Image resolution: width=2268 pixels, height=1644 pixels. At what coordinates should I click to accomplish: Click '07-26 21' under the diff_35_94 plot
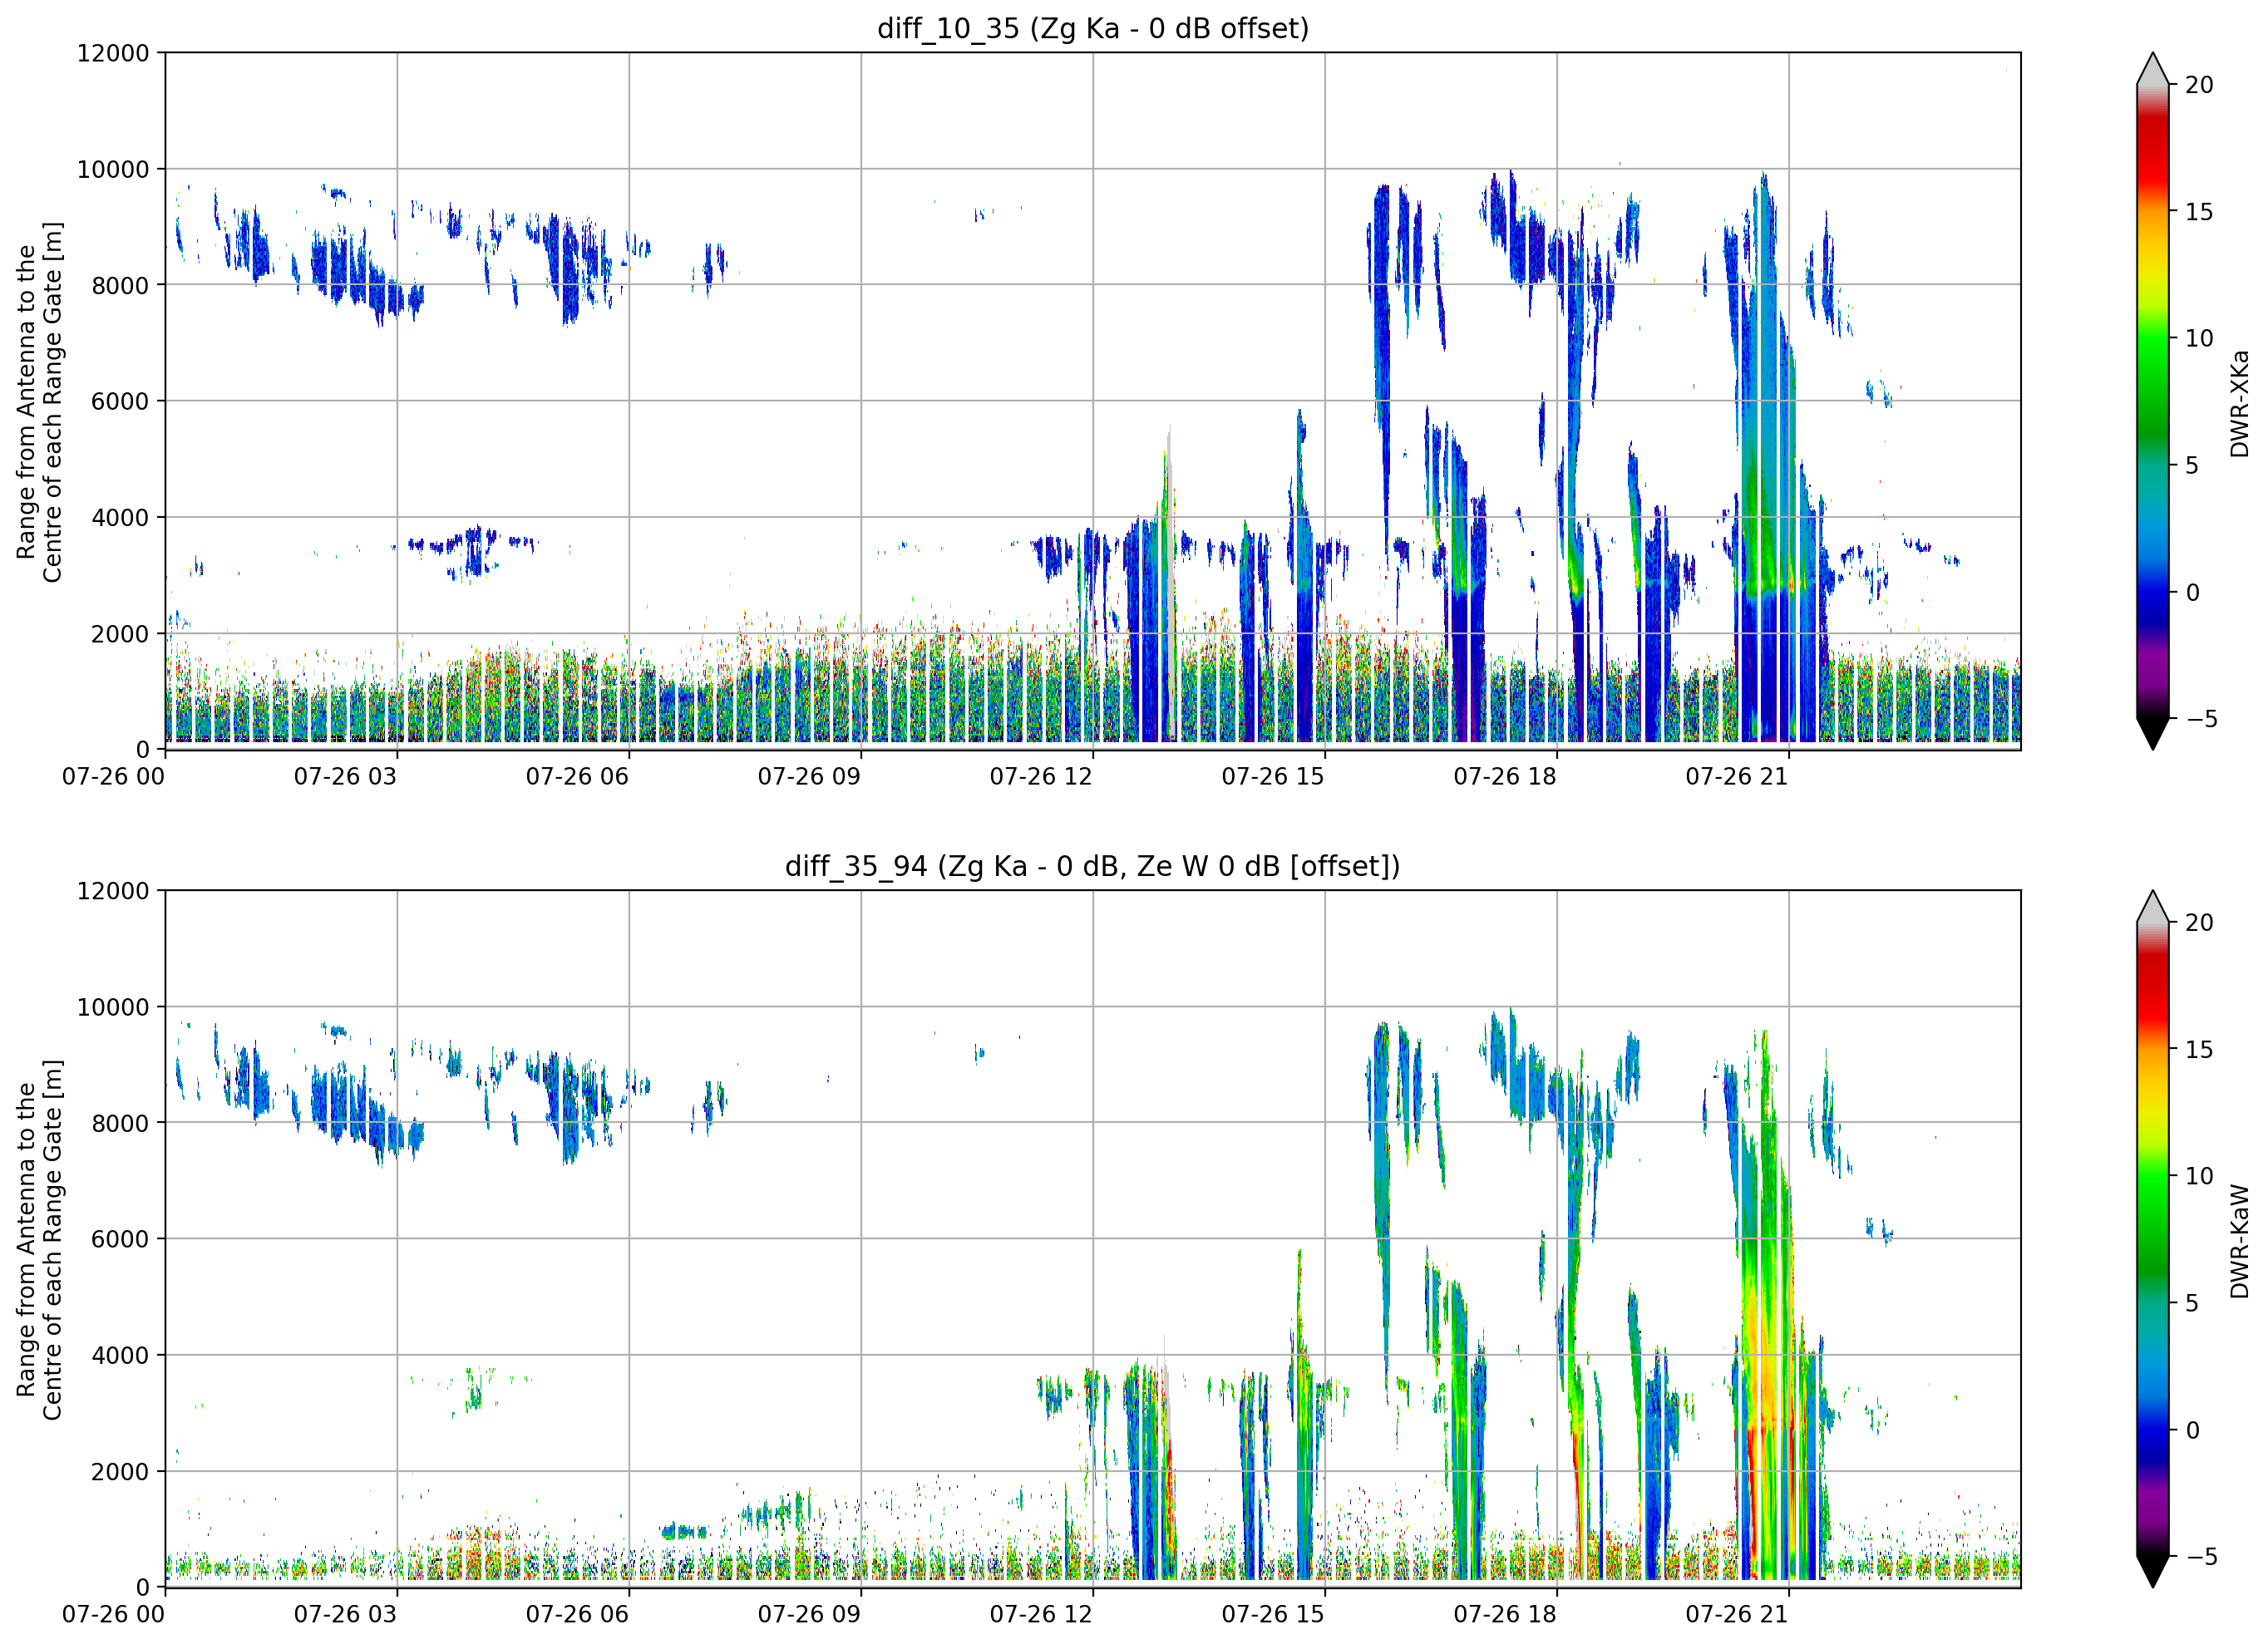[x=1737, y=1615]
